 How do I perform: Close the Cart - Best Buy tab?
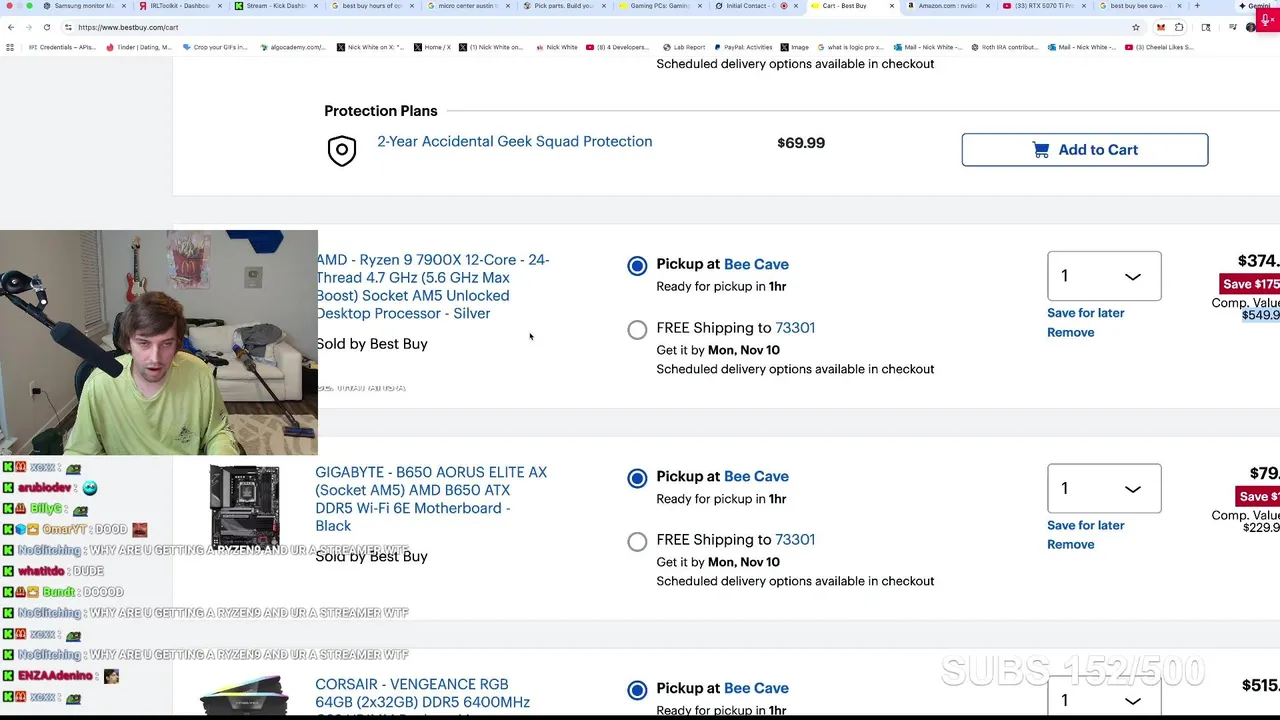pos(892,6)
